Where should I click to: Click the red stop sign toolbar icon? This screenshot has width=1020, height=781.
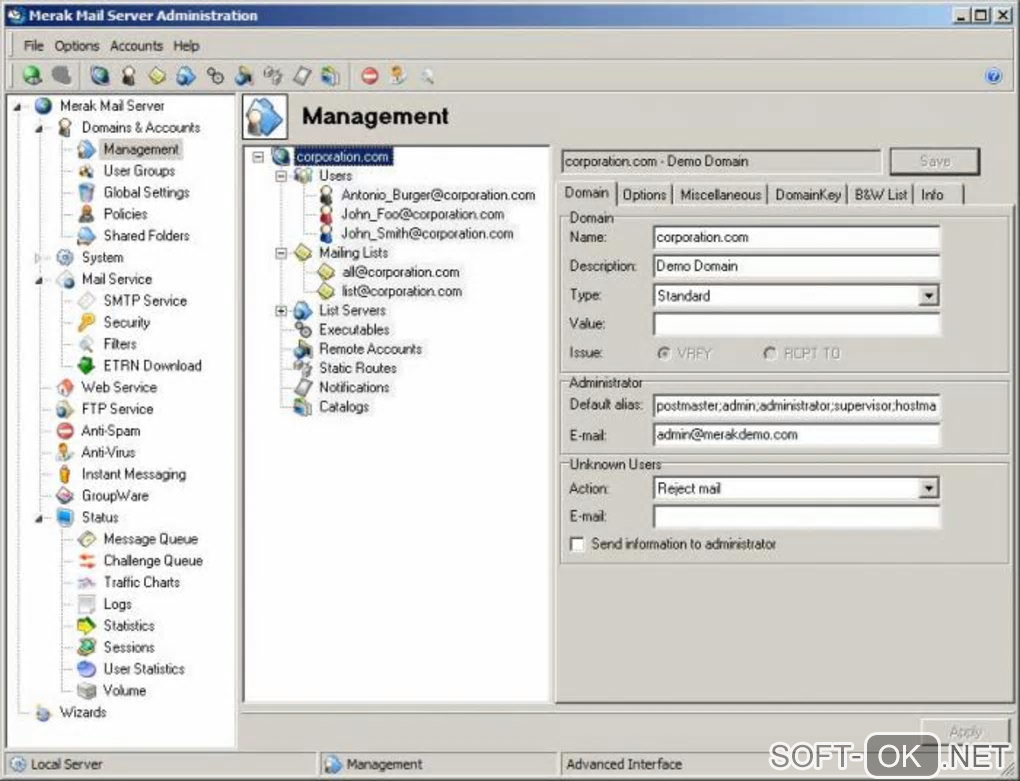(369, 76)
